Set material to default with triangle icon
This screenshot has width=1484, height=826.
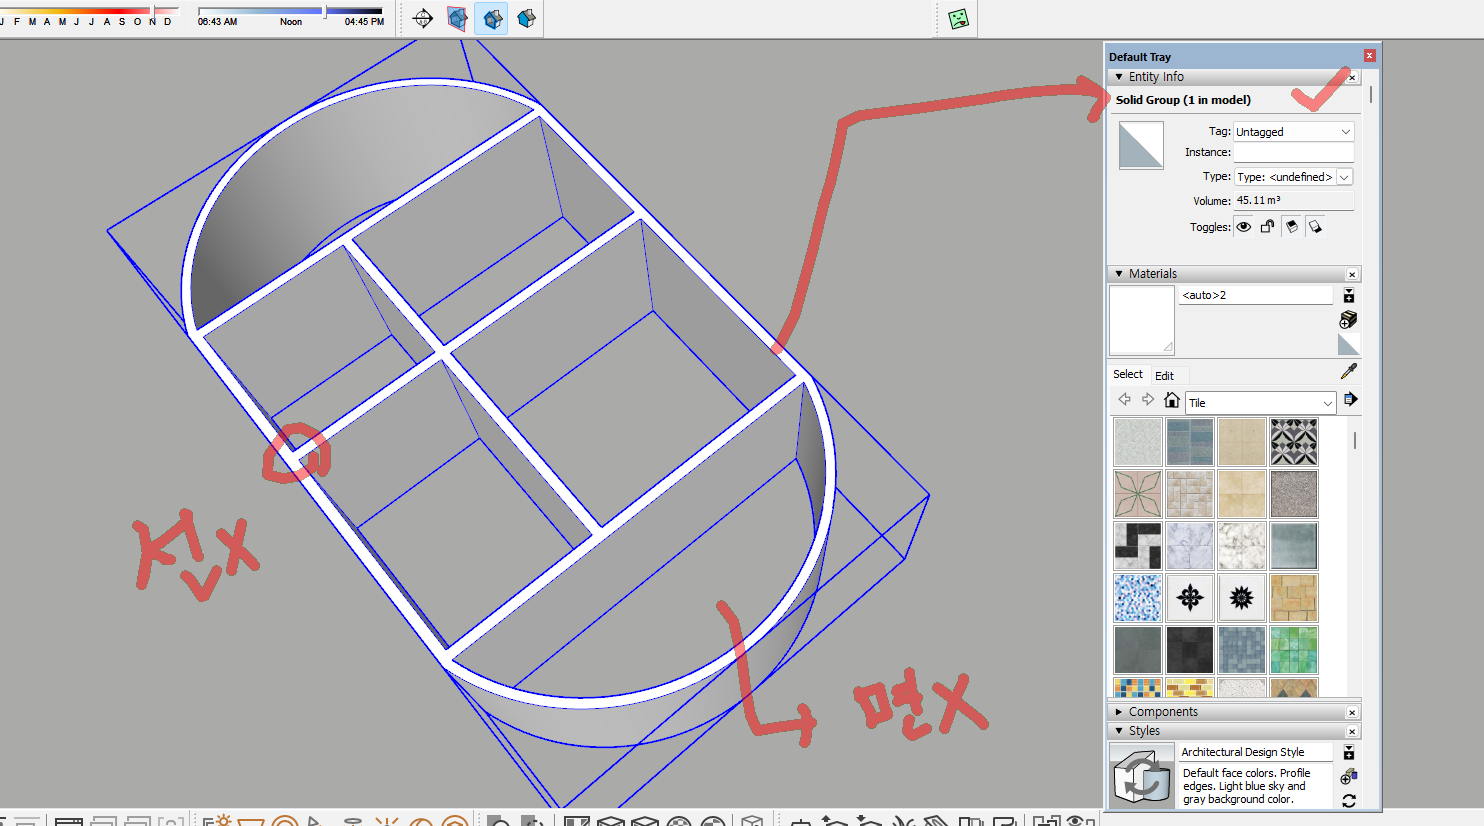point(1348,344)
